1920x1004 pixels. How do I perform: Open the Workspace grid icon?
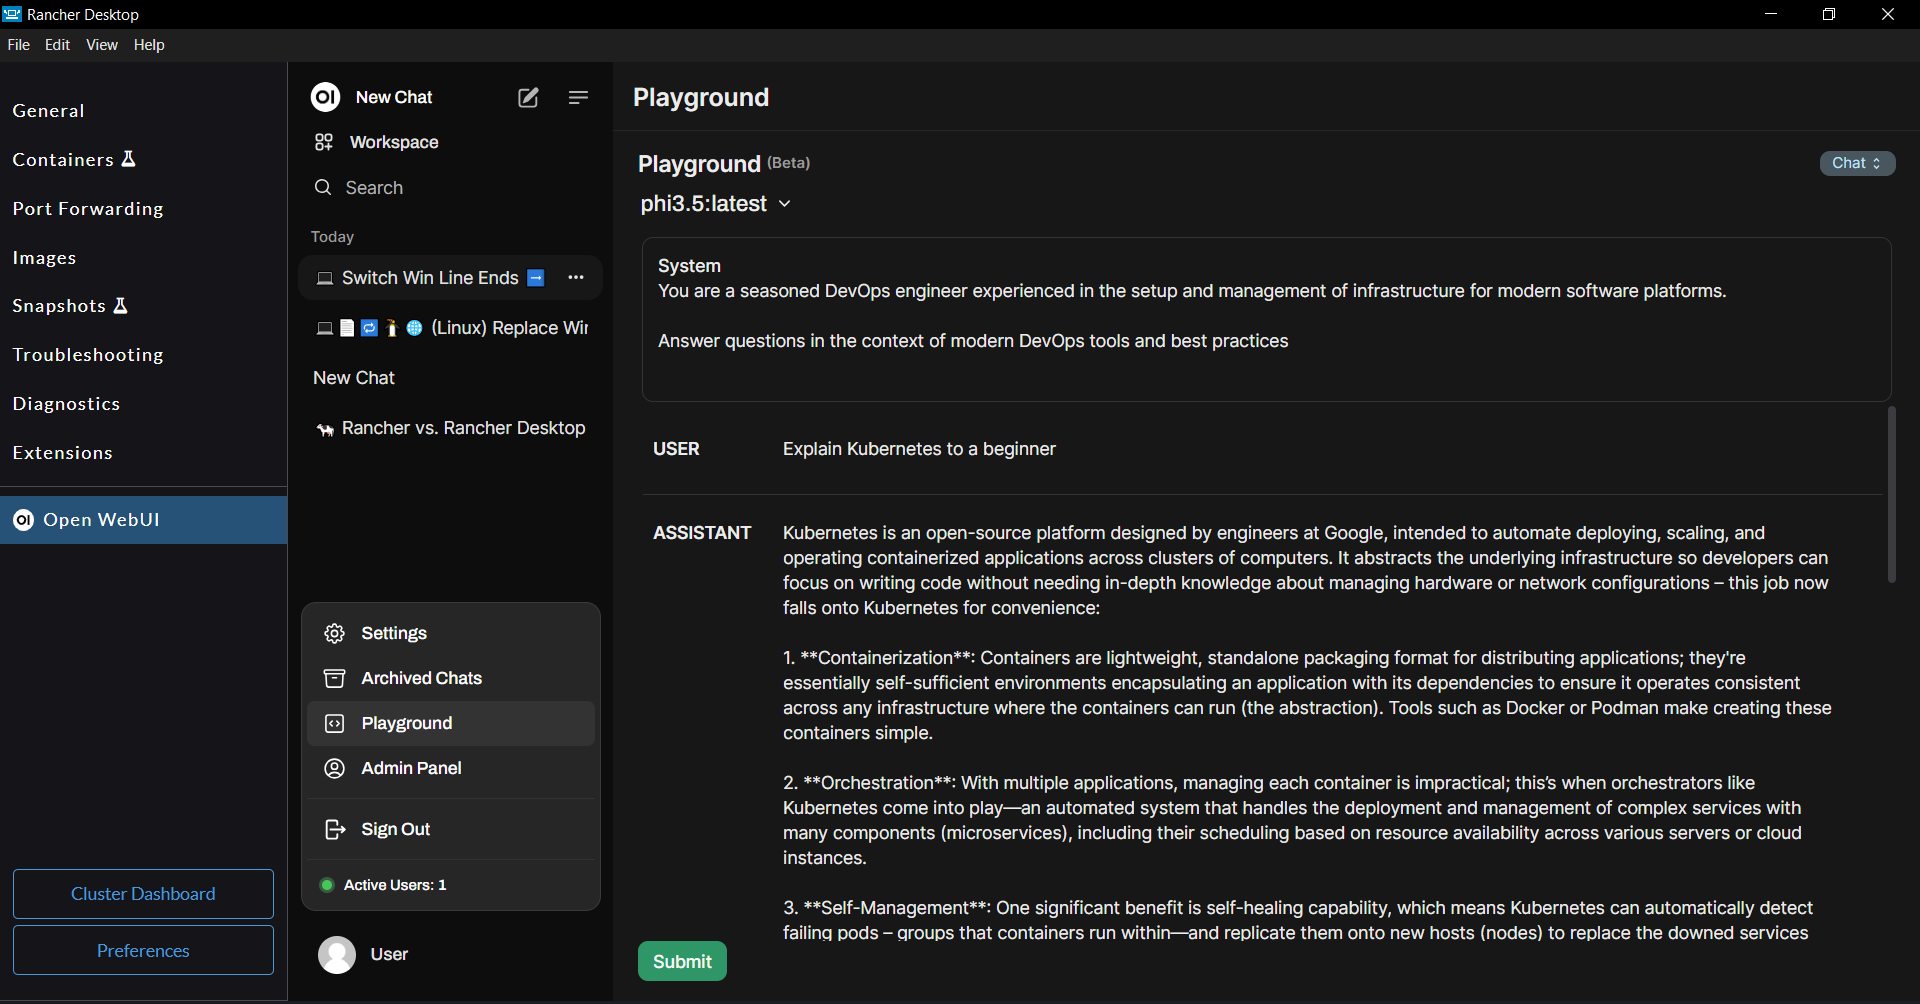point(324,142)
